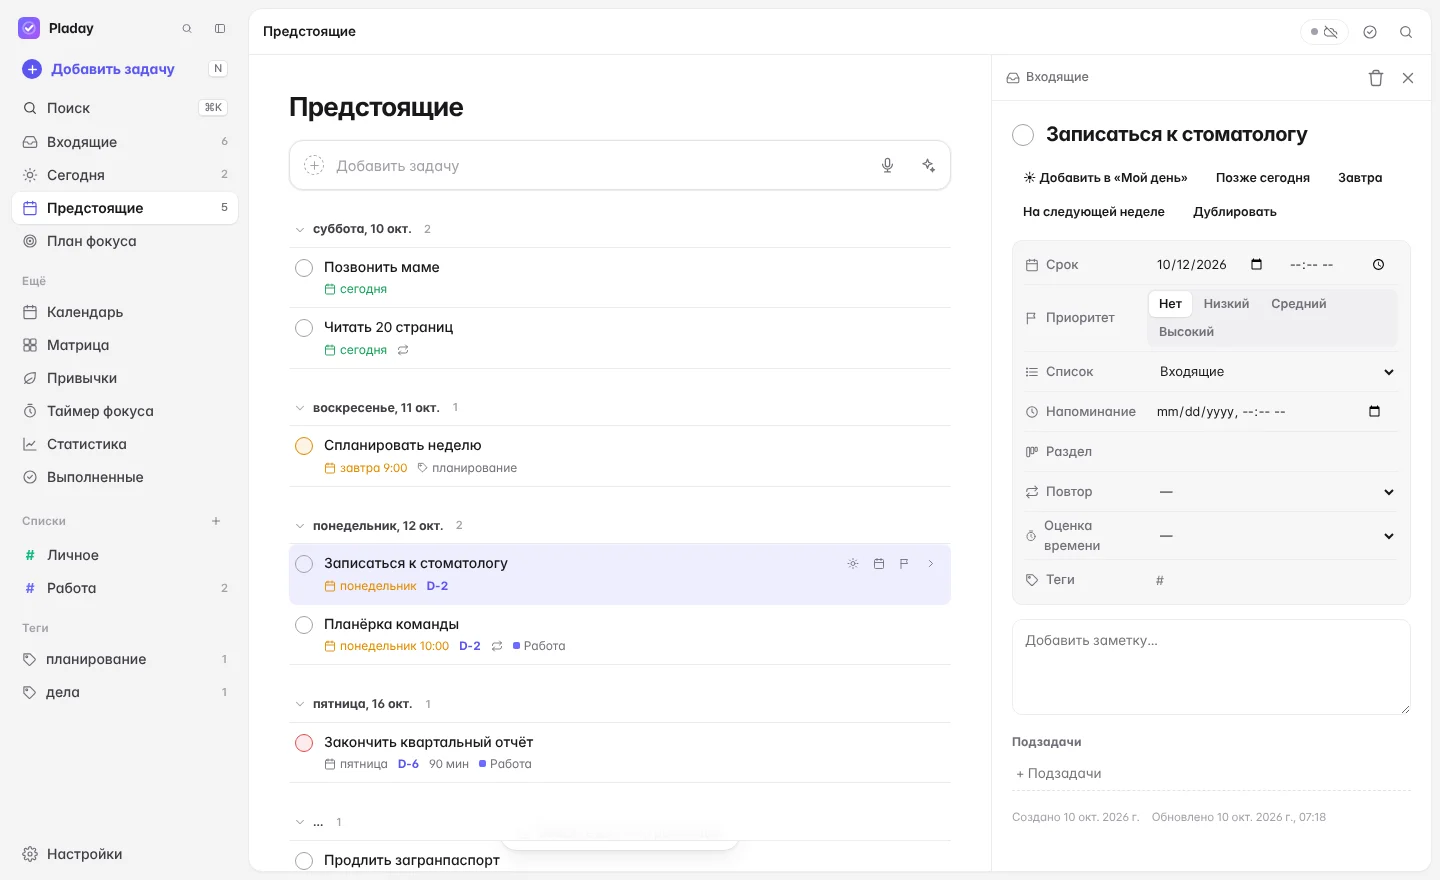Collapse the воскресенье, 11 окт. group

click(x=299, y=408)
